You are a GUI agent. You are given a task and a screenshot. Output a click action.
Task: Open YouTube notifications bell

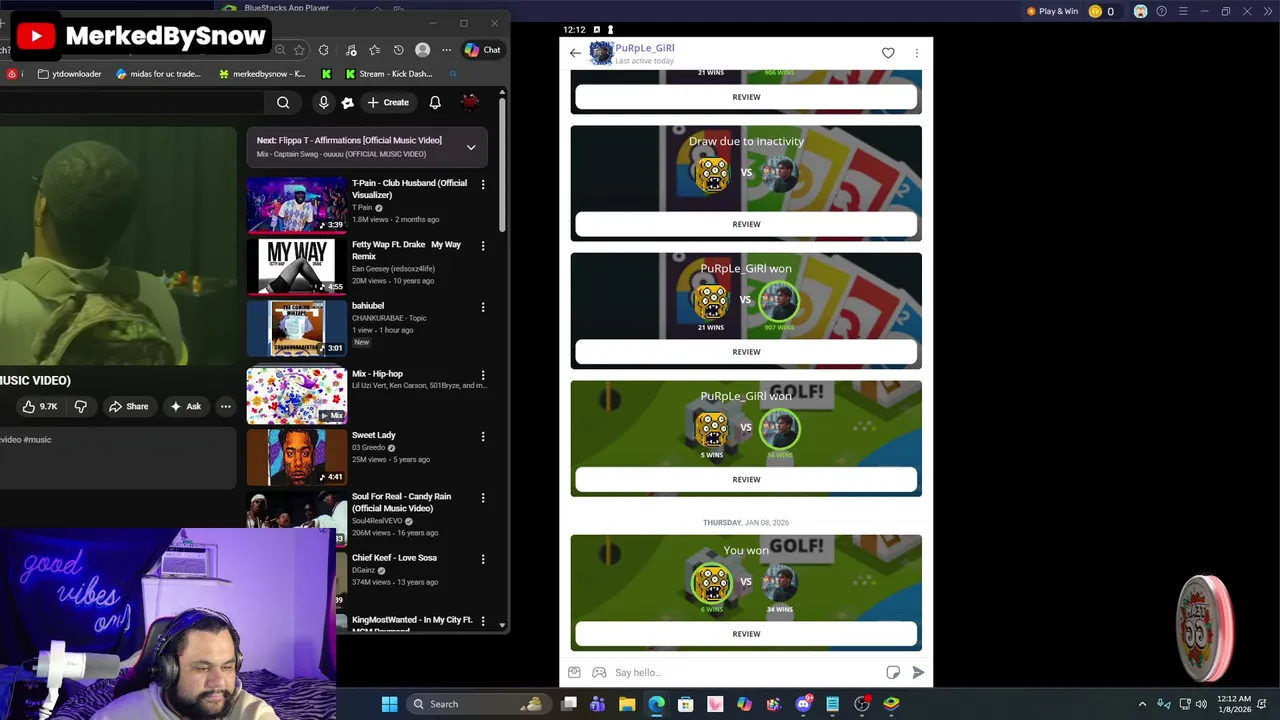click(435, 102)
